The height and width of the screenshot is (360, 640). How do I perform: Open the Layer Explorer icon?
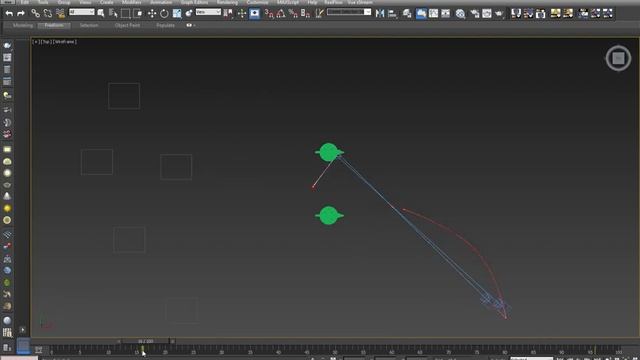(407, 14)
